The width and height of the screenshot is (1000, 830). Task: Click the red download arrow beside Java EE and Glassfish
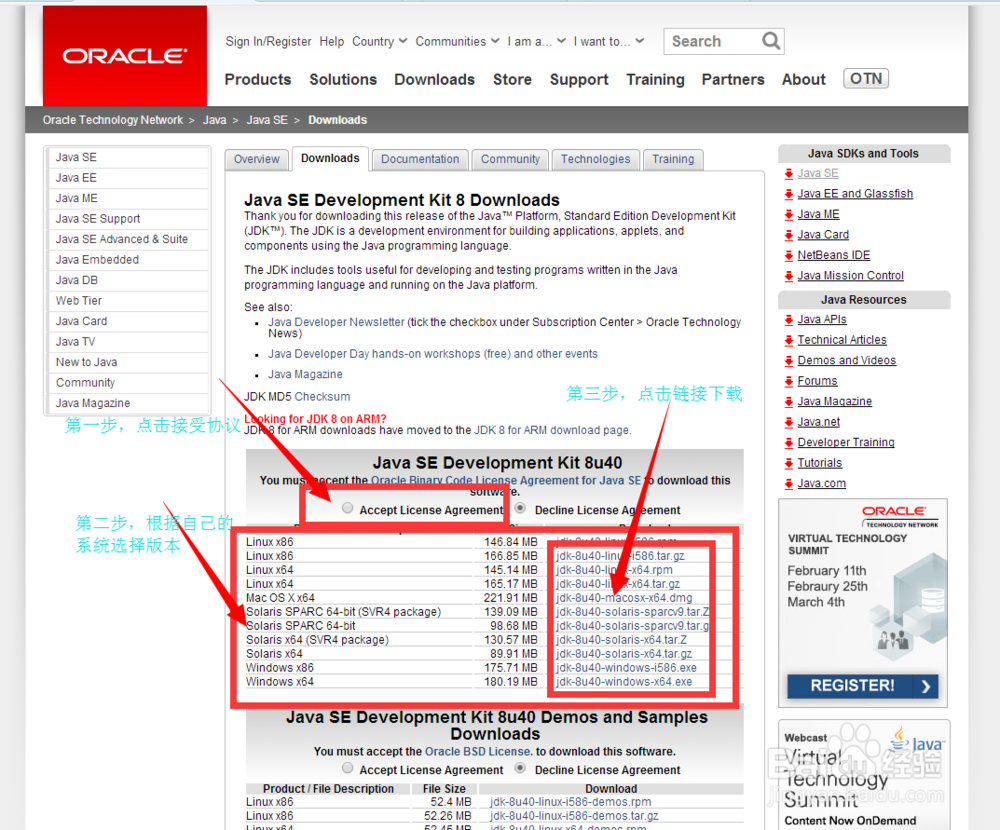[789, 194]
